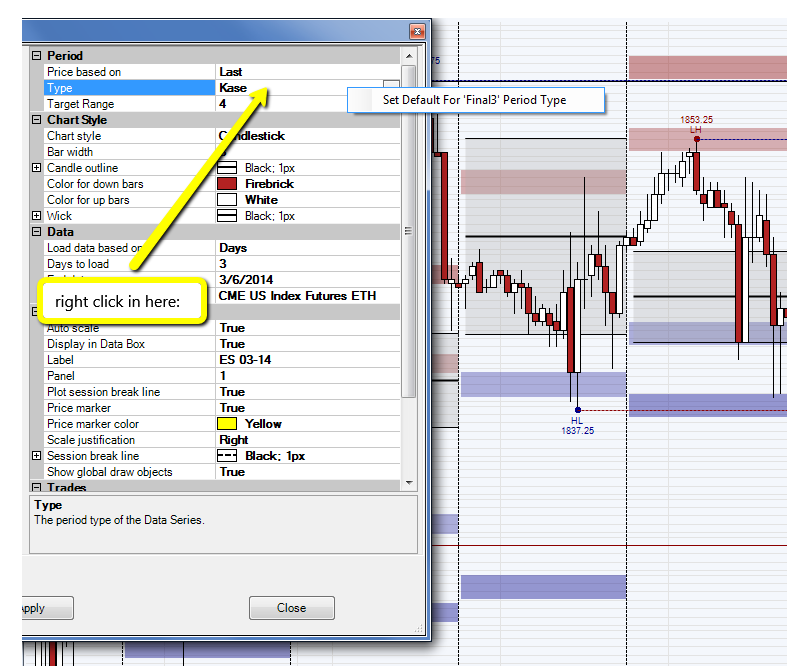This screenshot has width=787, height=666.
Task: Select the Bar width property
Action: tap(129, 152)
